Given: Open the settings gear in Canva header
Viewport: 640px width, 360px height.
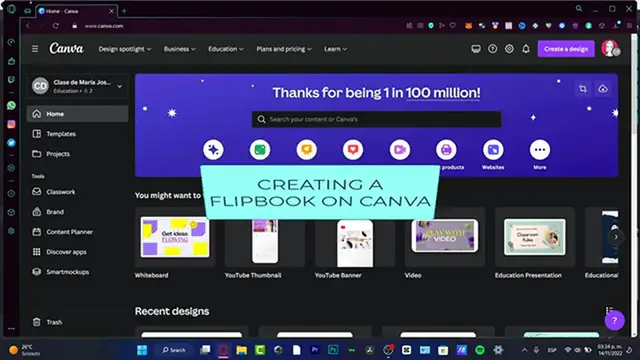Looking at the screenshot, I should tap(509, 49).
